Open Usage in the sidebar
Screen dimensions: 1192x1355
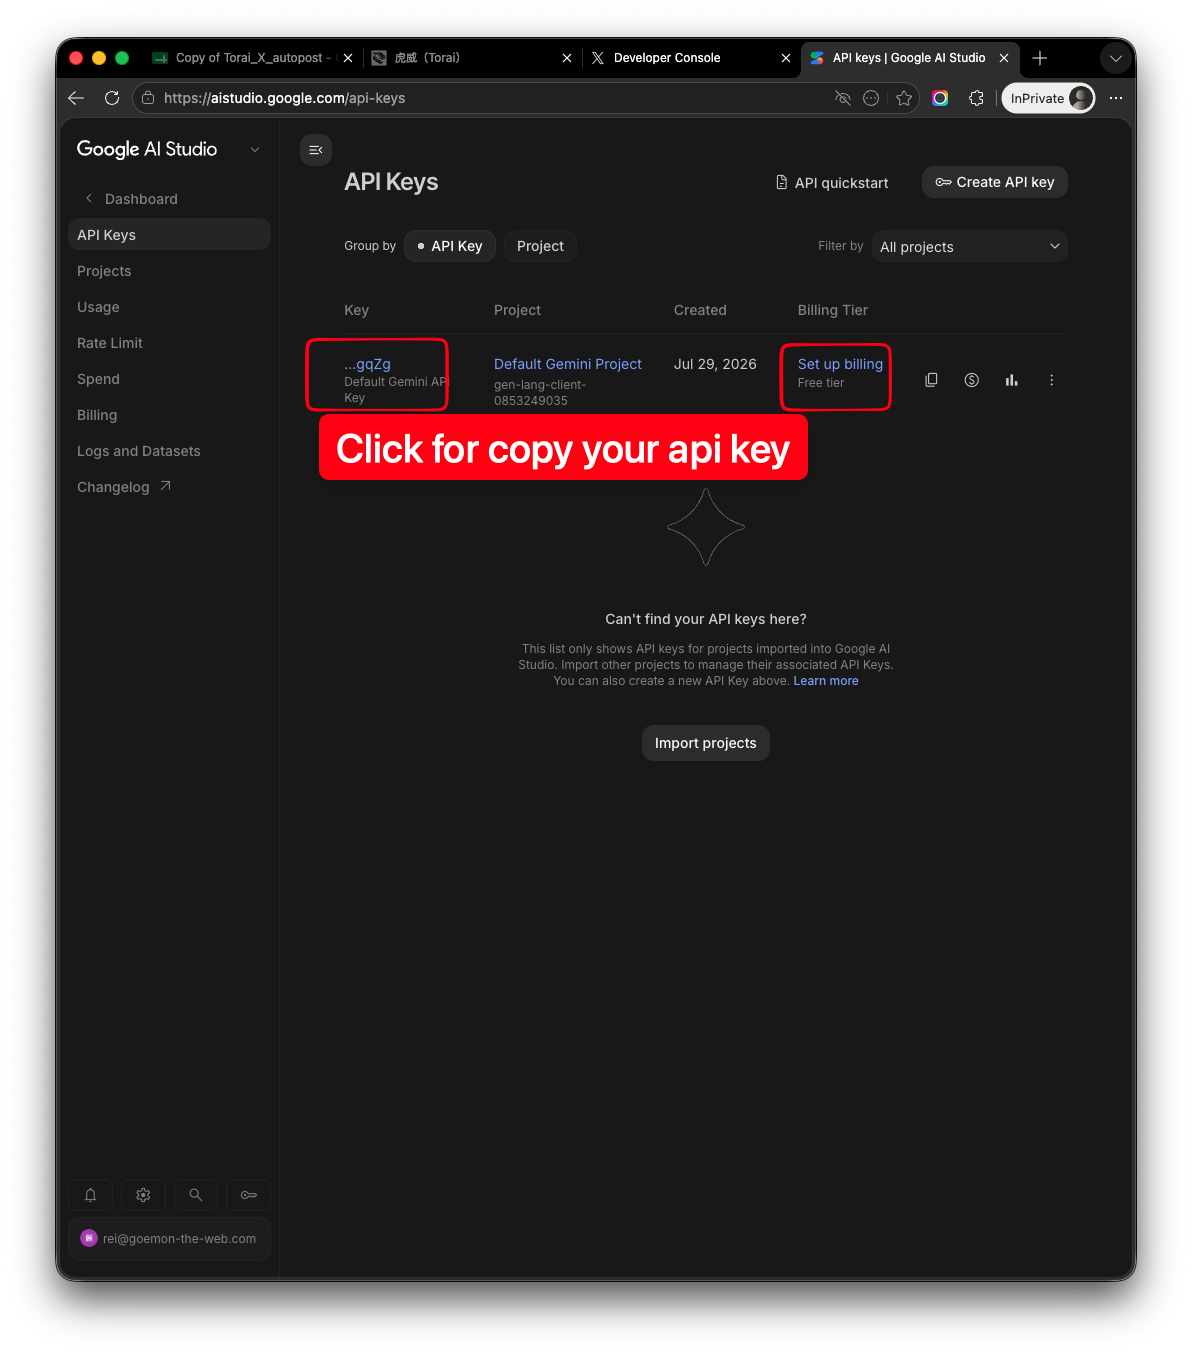tap(98, 307)
